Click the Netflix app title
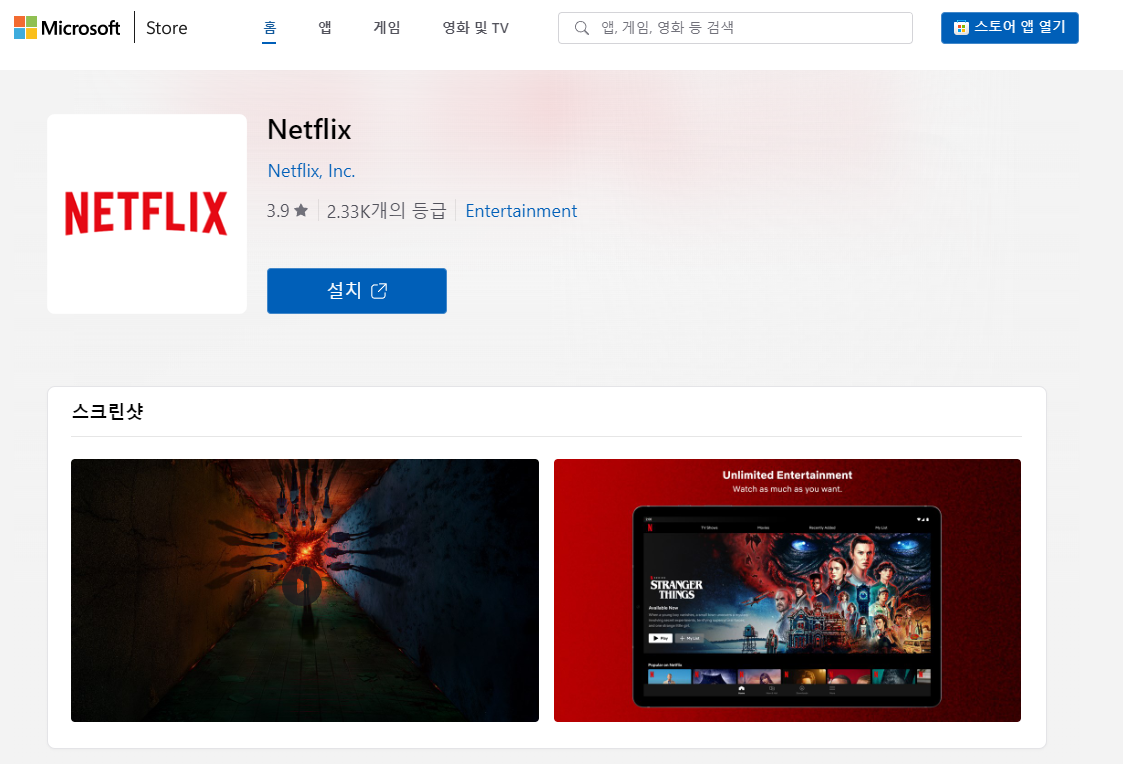 [x=309, y=130]
